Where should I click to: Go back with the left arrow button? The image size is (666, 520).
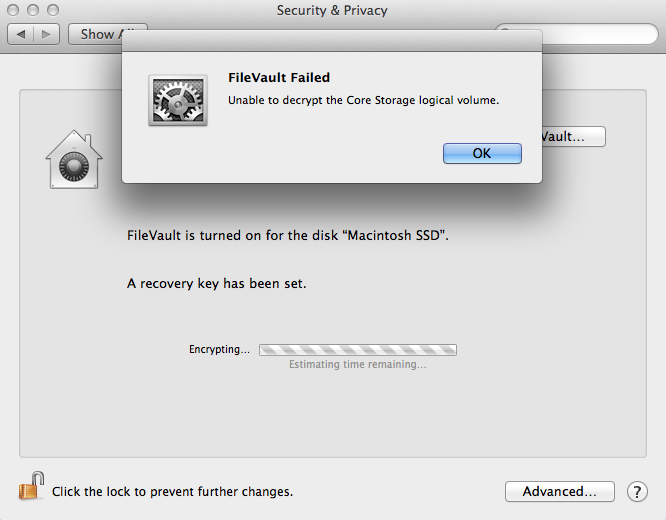pyautogui.click(x=21, y=34)
